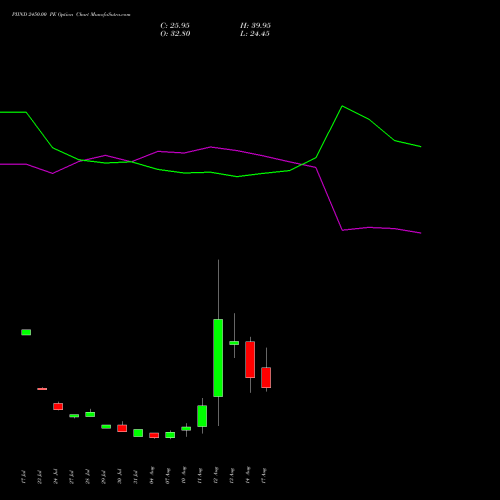Click the '07 Aug' date axis label
Image resolution: width=500 pixels, height=500 pixels.
pos(168,475)
